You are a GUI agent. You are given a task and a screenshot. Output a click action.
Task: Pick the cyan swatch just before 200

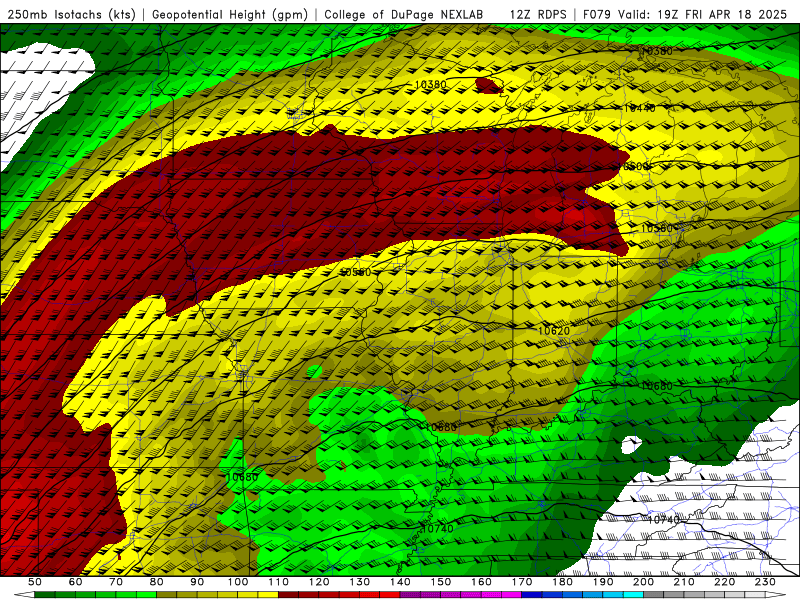[x=634, y=595]
